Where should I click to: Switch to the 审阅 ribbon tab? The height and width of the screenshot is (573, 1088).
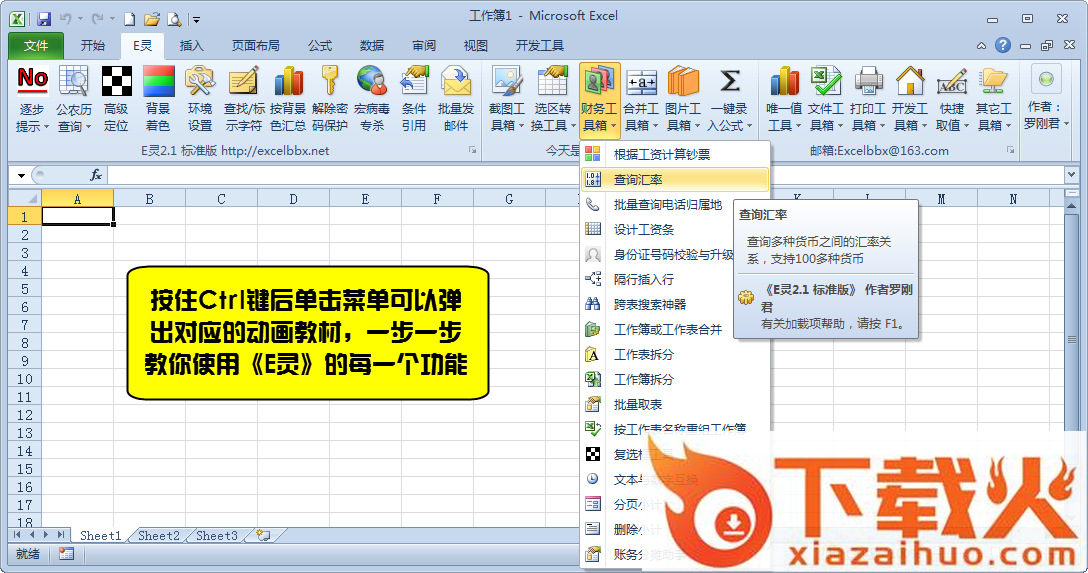(424, 46)
